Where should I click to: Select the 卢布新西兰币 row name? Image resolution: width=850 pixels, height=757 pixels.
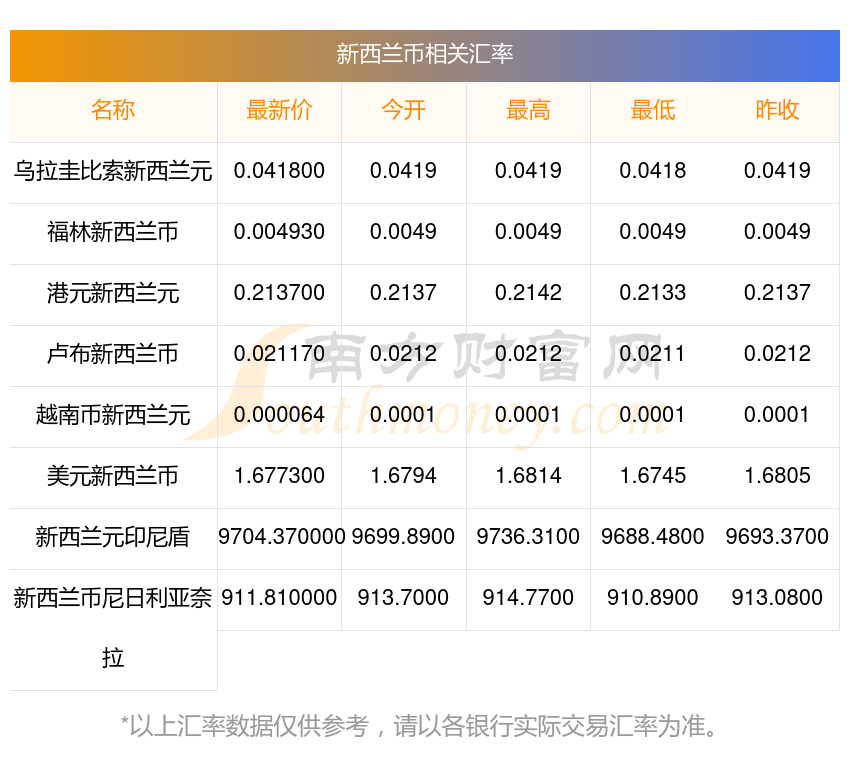click(x=113, y=354)
